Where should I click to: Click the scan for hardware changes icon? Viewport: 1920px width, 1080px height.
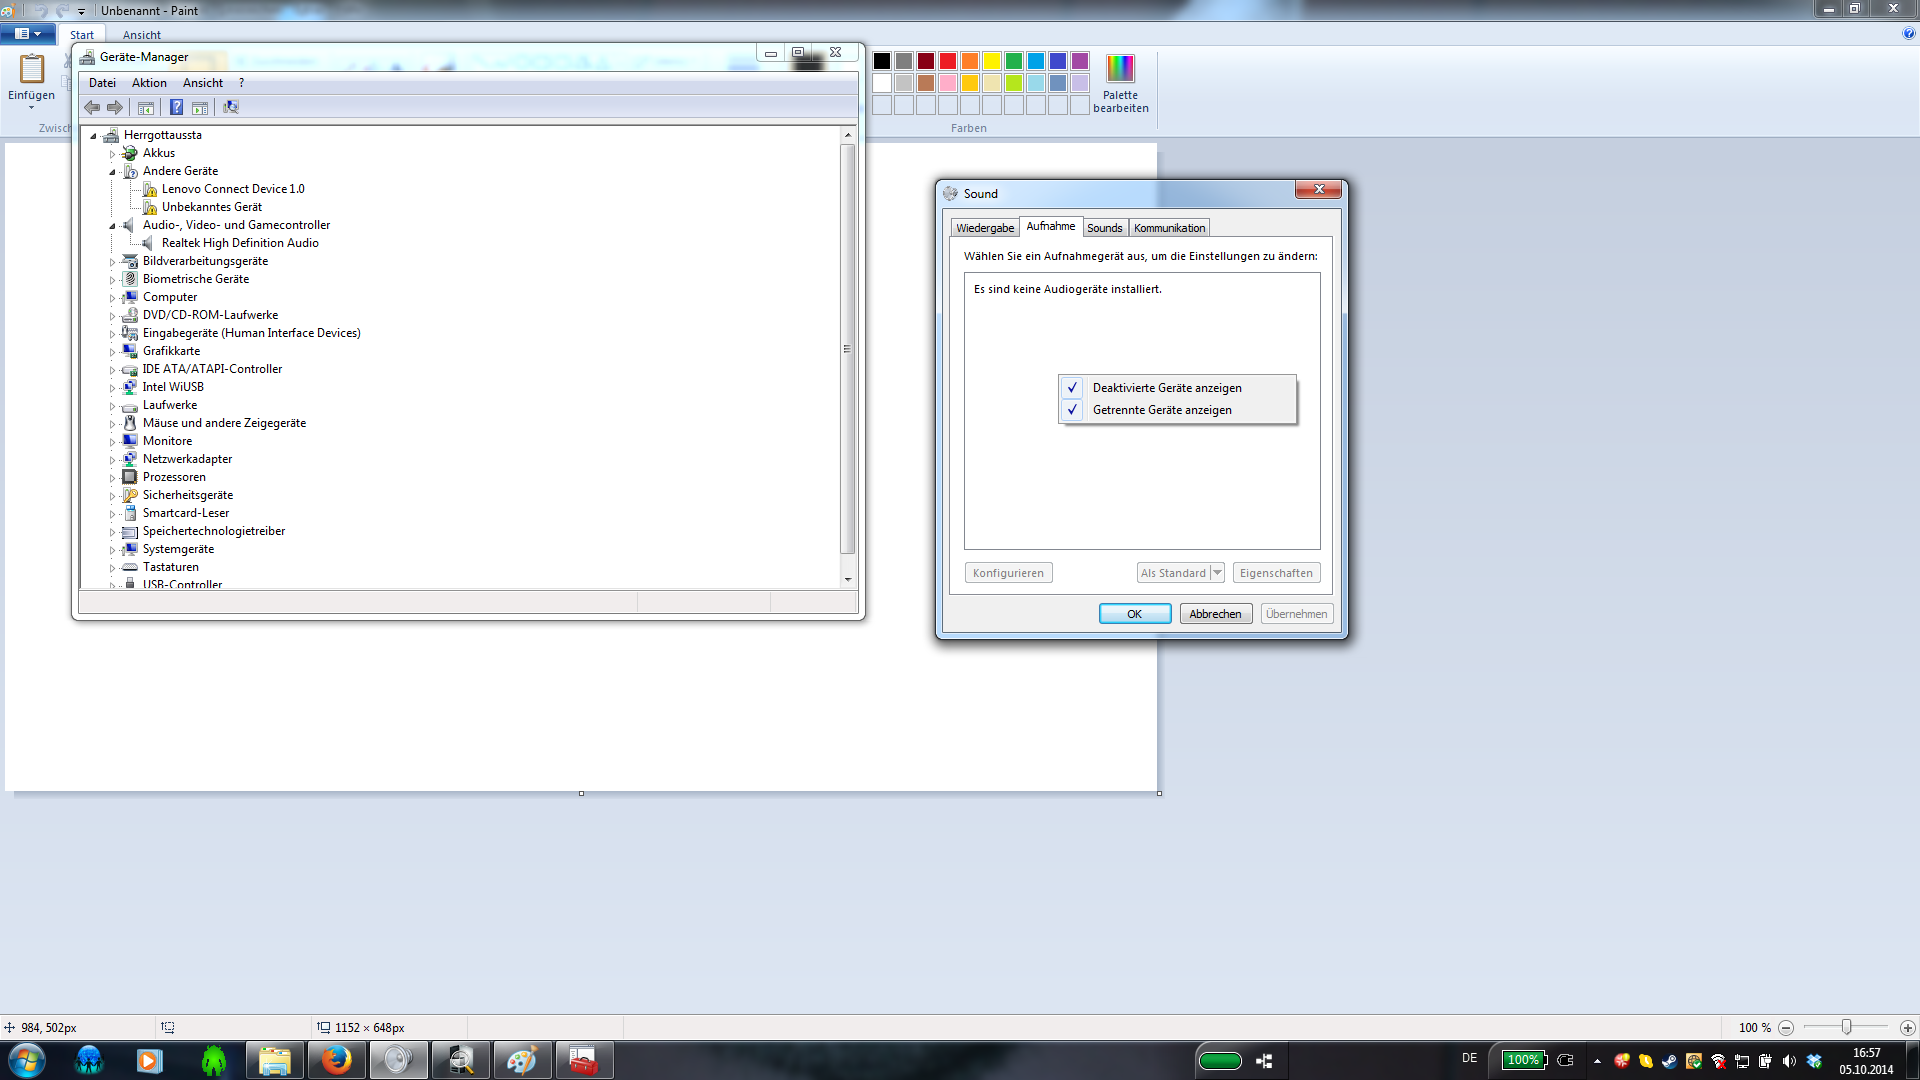(x=231, y=107)
